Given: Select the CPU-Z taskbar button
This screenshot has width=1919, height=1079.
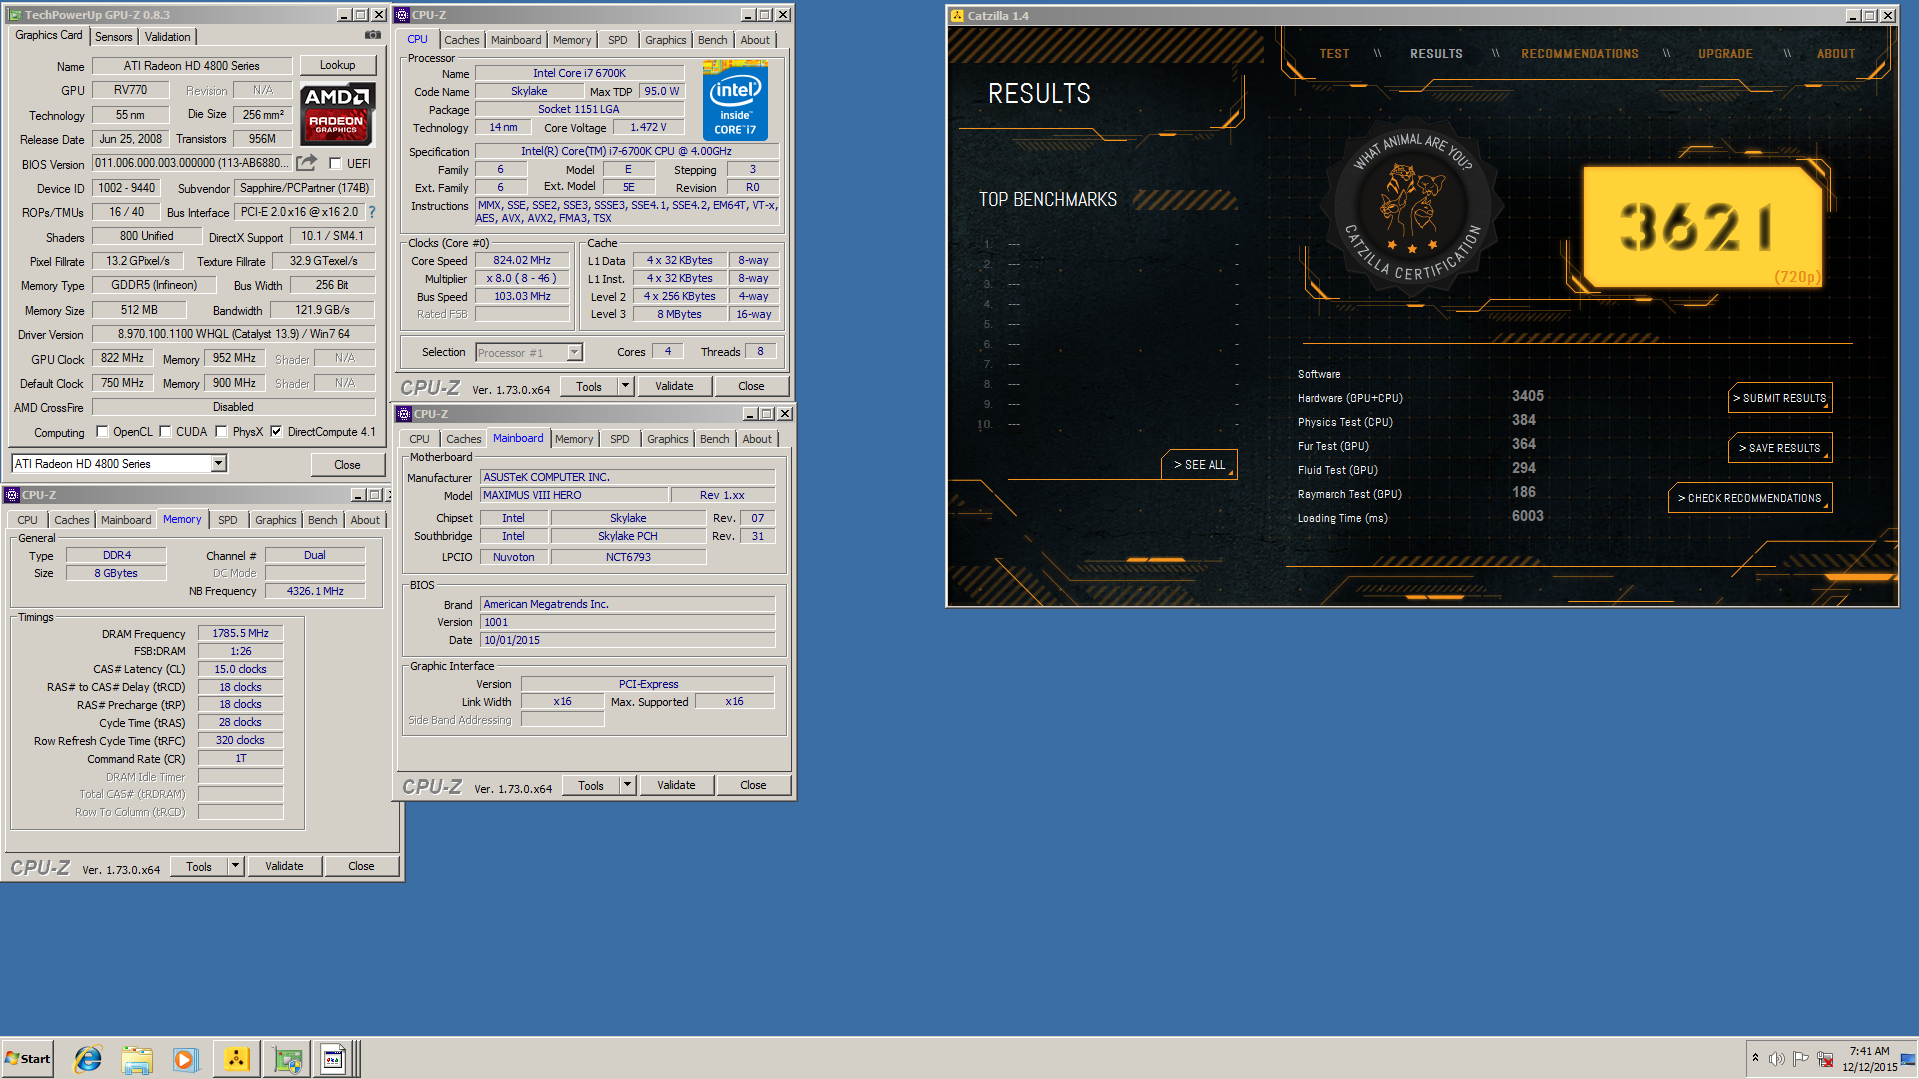Looking at the screenshot, I should pos(333,1059).
